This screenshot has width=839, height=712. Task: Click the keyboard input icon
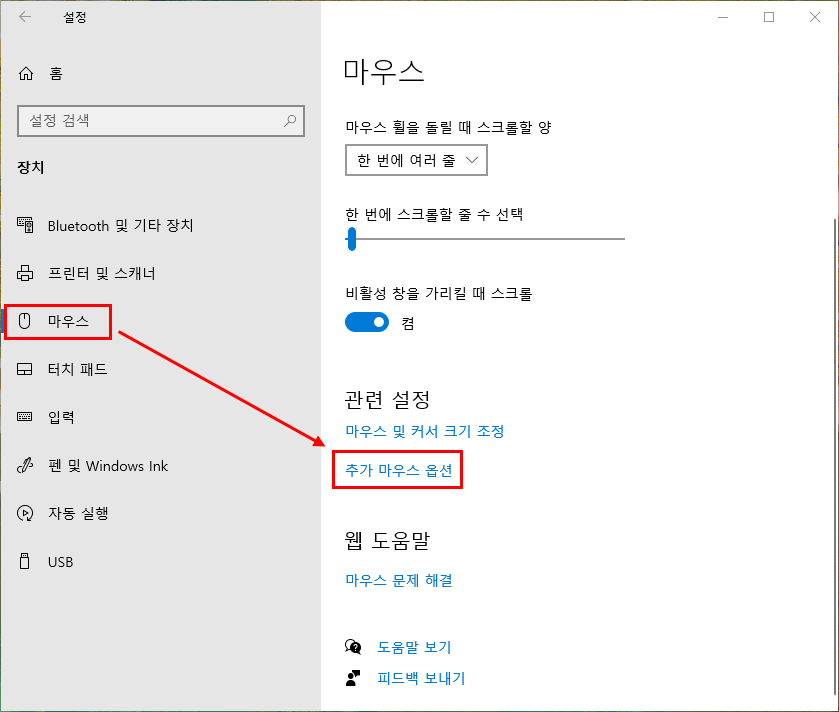pos(25,417)
